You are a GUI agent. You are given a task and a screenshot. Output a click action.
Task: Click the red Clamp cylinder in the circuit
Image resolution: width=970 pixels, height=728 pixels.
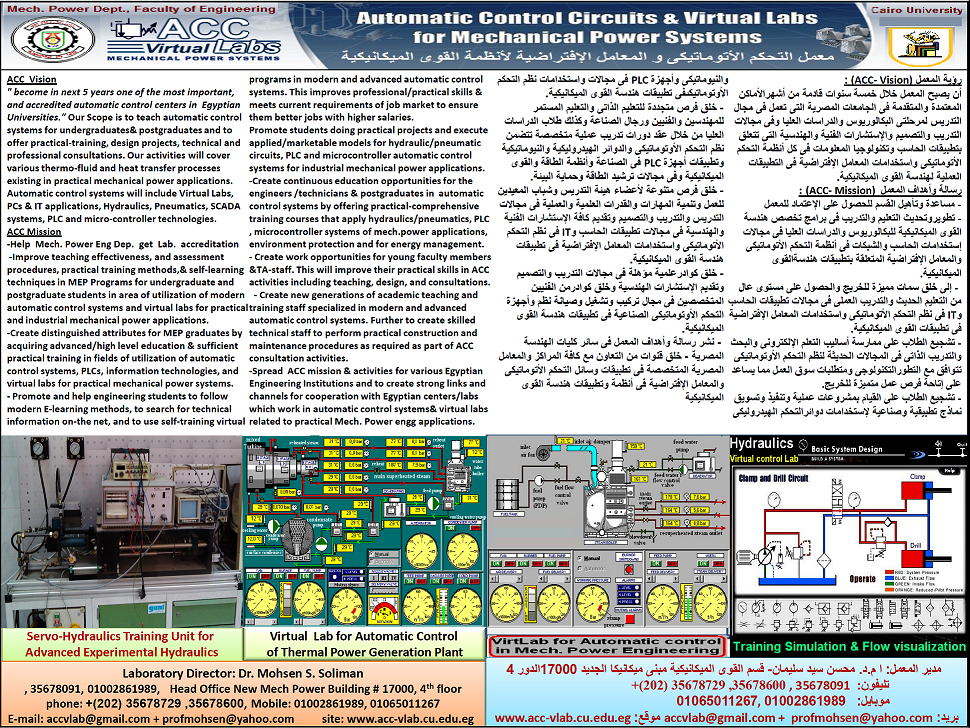[918, 491]
